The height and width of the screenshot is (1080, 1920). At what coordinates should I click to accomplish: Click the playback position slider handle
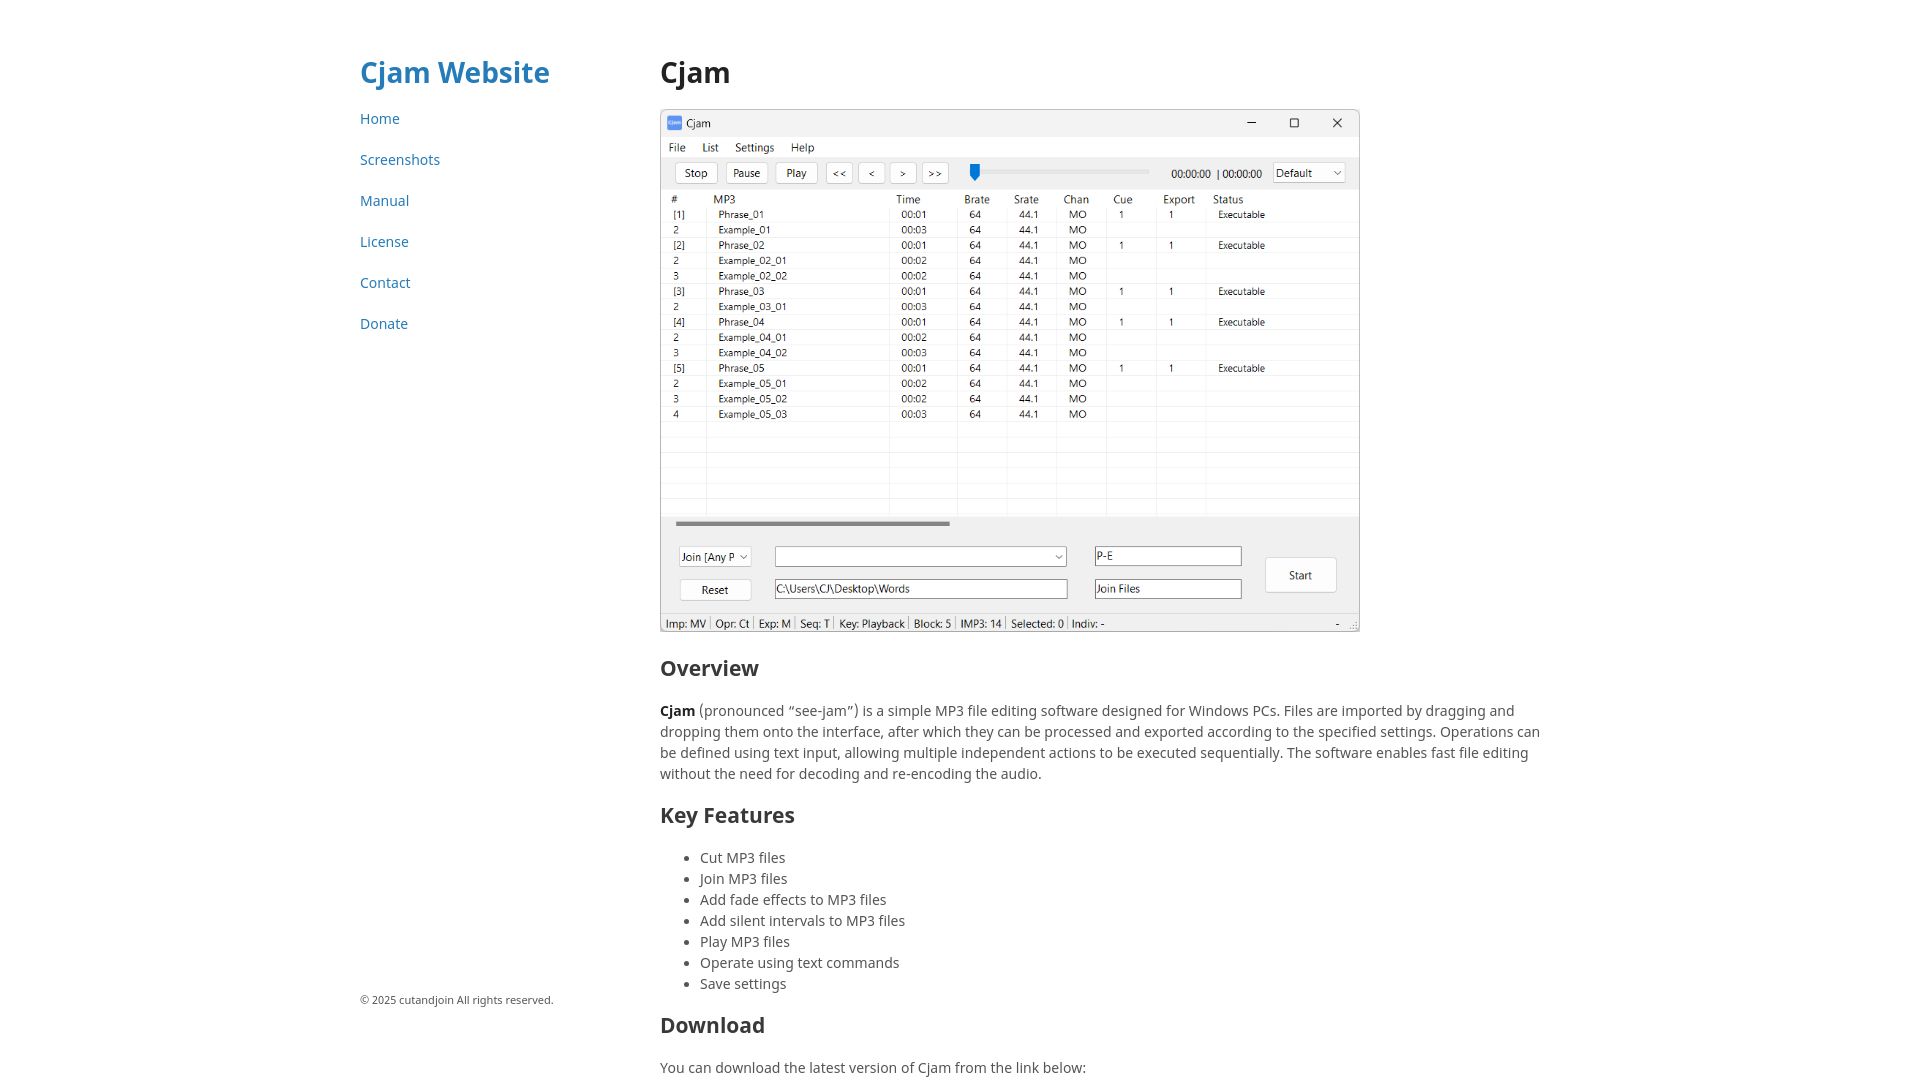pos(975,173)
